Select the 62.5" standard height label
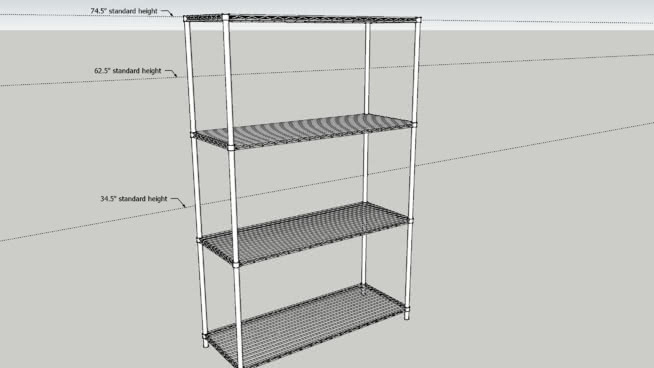The width and height of the screenshot is (654, 368). [127, 71]
